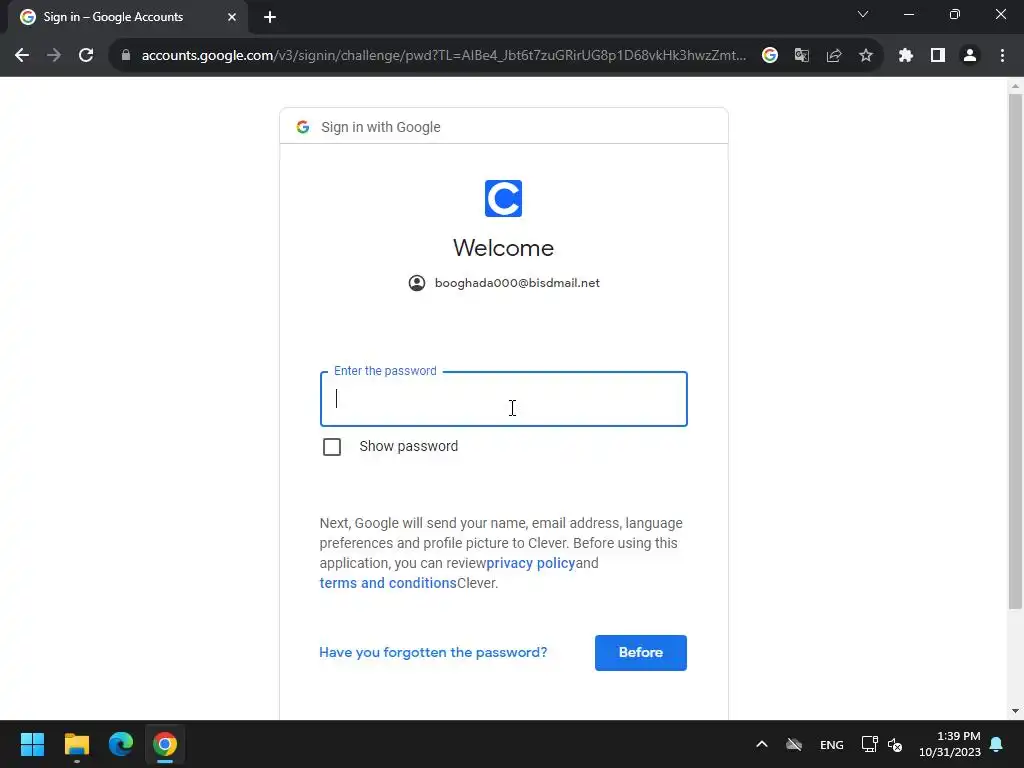Launch Microsoft Edge from the taskbar
1024x768 pixels.
(121, 744)
